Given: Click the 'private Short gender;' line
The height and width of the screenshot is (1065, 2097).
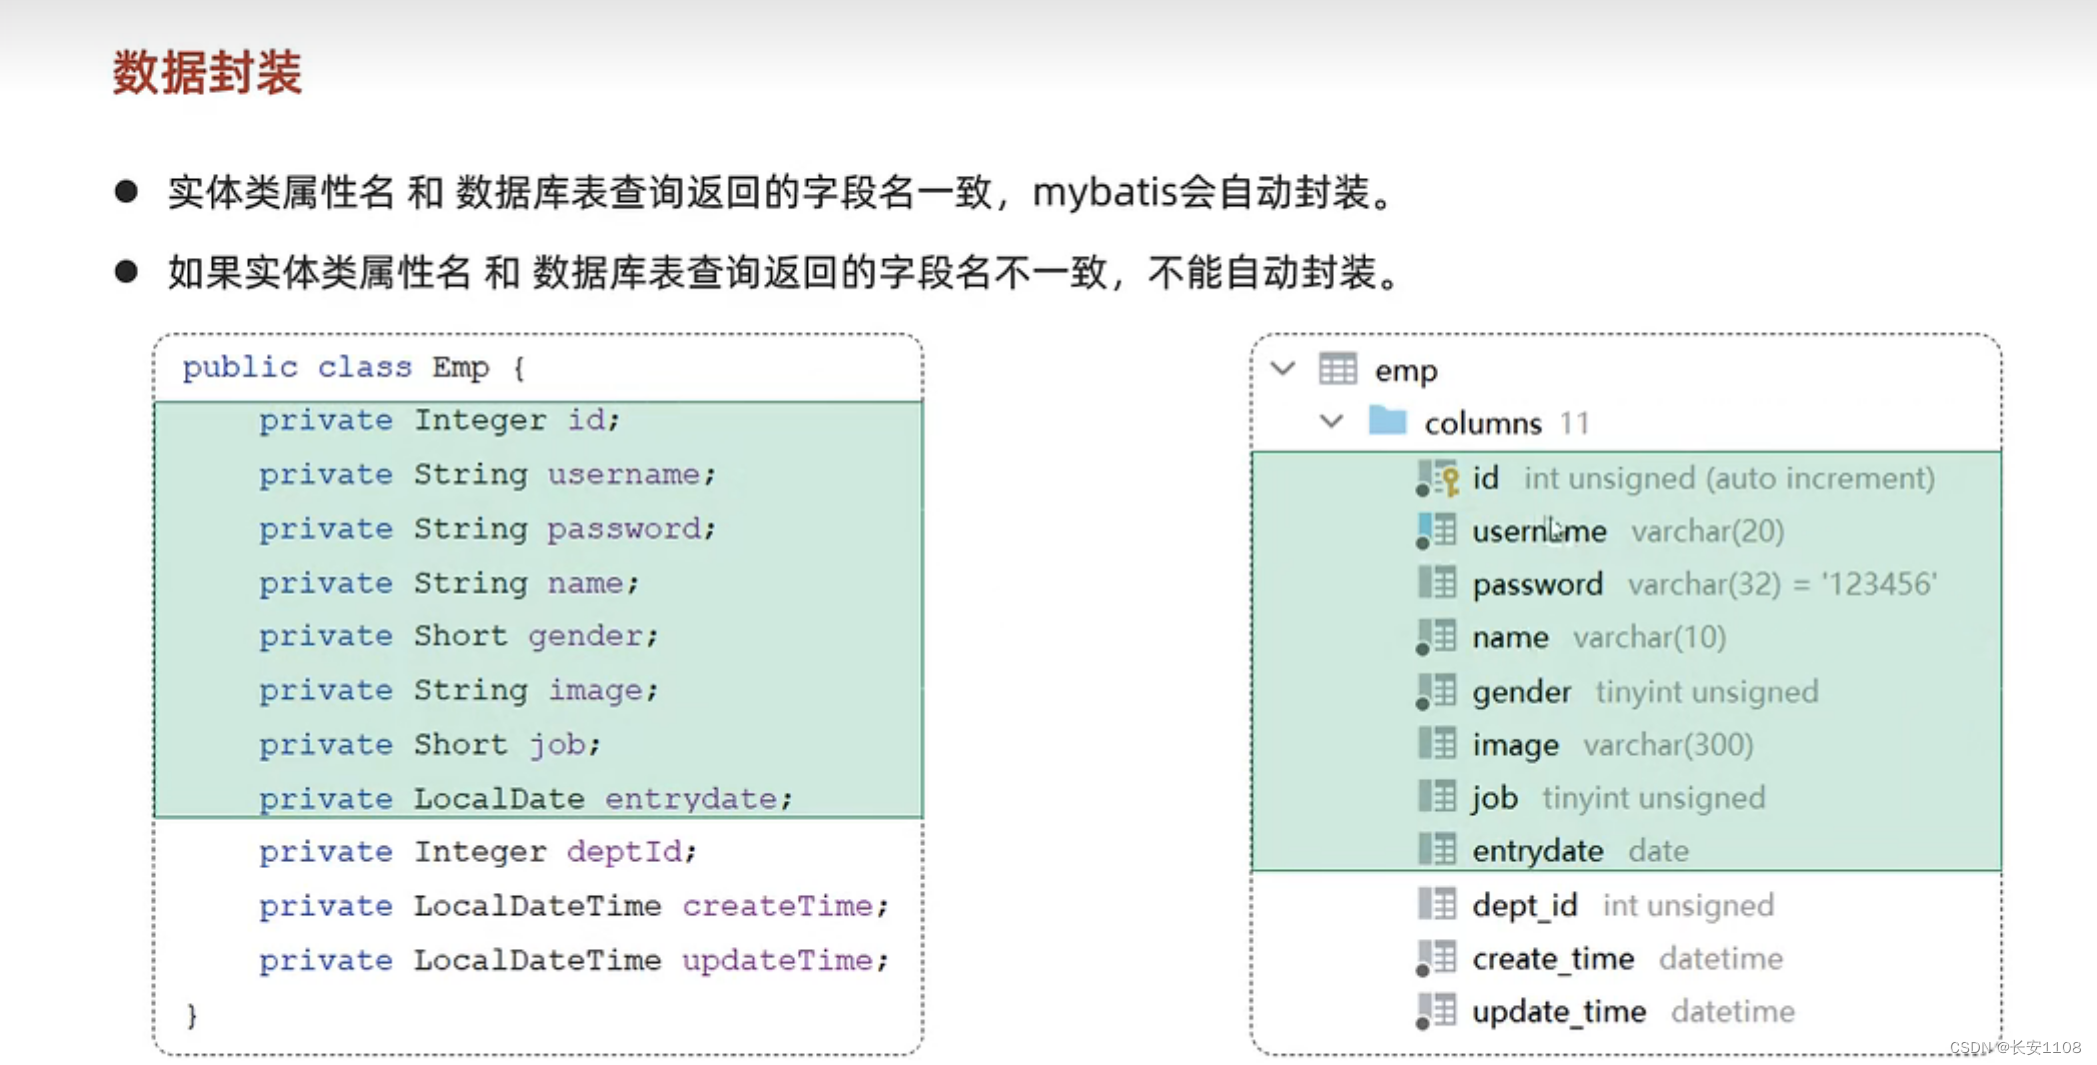Looking at the screenshot, I should pyautogui.click(x=459, y=637).
